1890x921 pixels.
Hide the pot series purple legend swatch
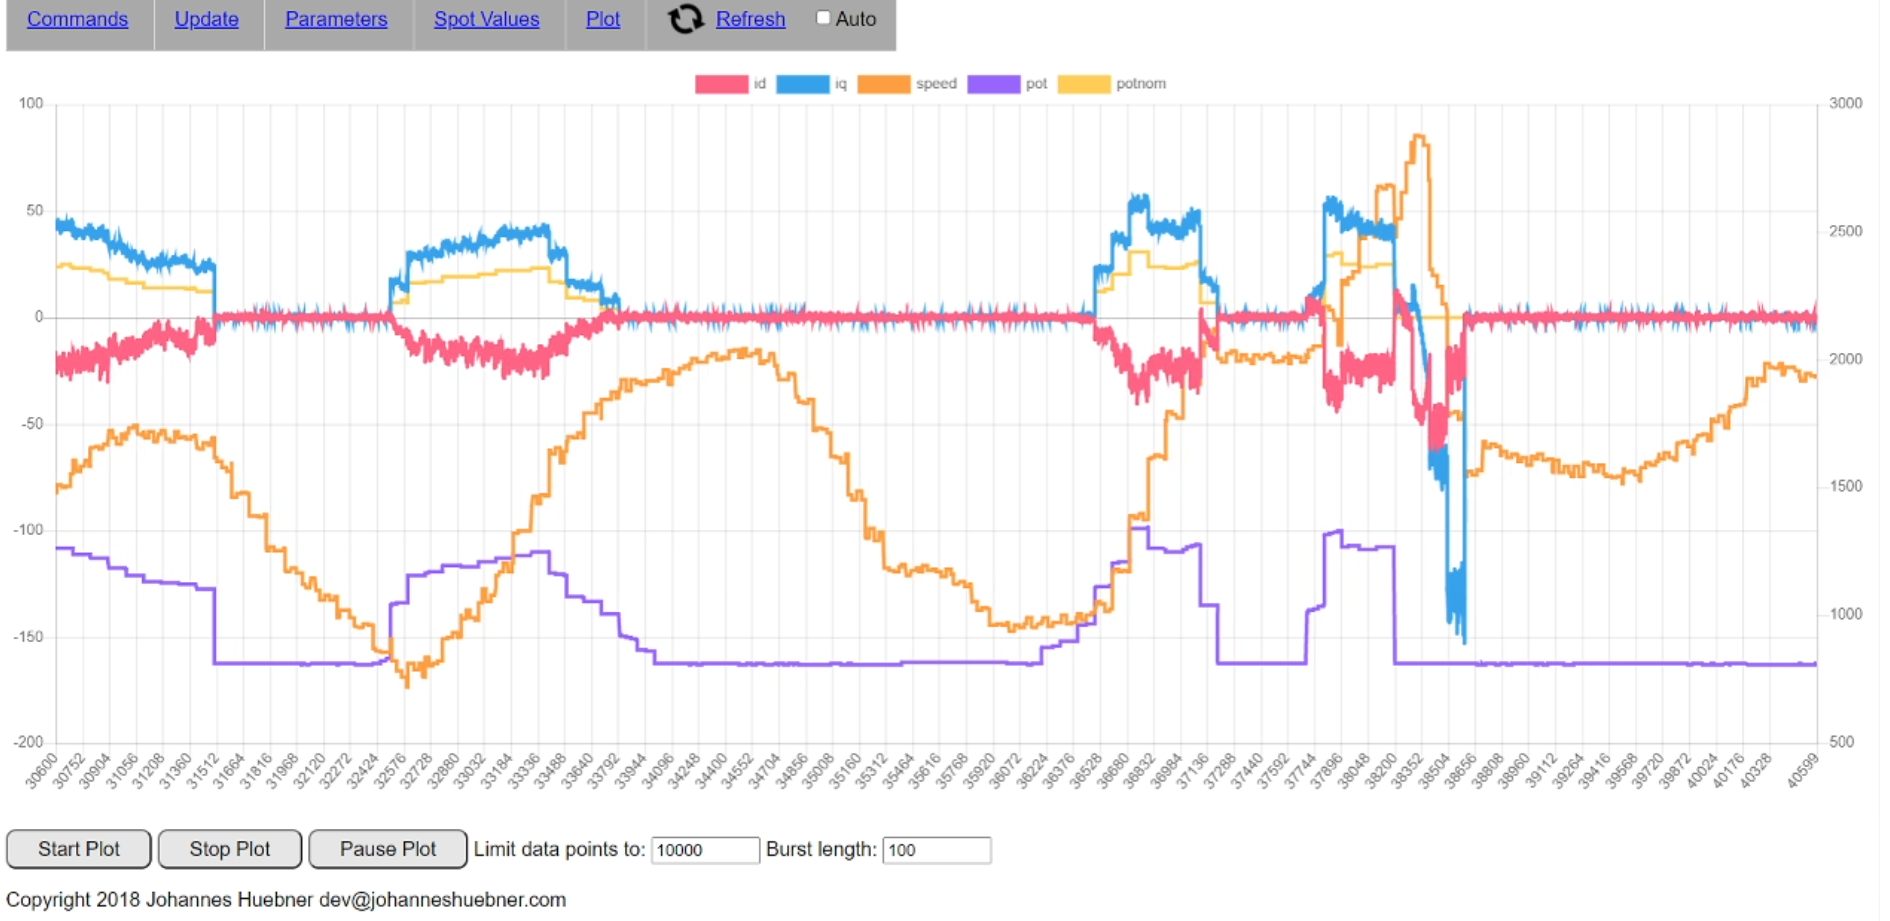[993, 84]
